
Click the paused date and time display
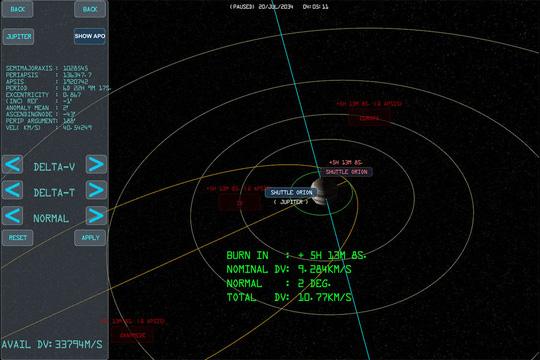tap(279, 7)
